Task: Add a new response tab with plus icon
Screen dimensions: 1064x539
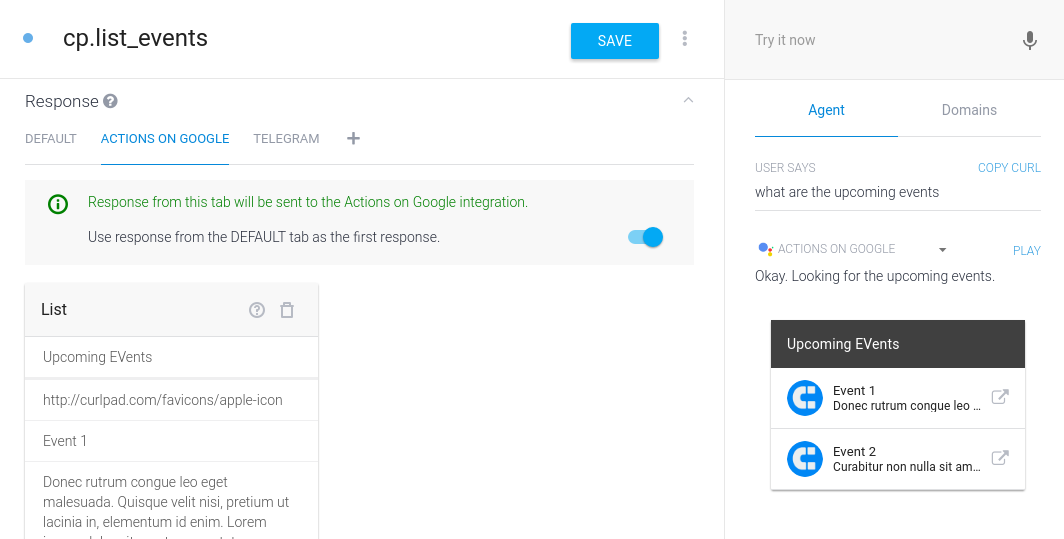Action: click(353, 139)
